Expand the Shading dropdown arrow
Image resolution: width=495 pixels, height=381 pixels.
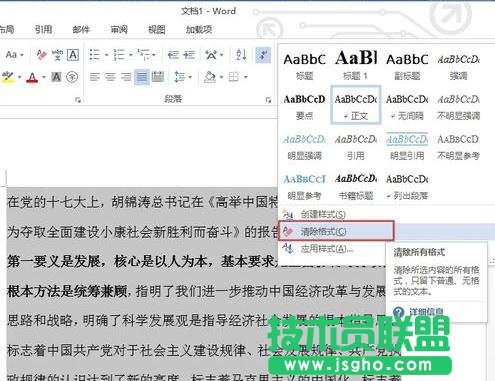pos(221,77)
